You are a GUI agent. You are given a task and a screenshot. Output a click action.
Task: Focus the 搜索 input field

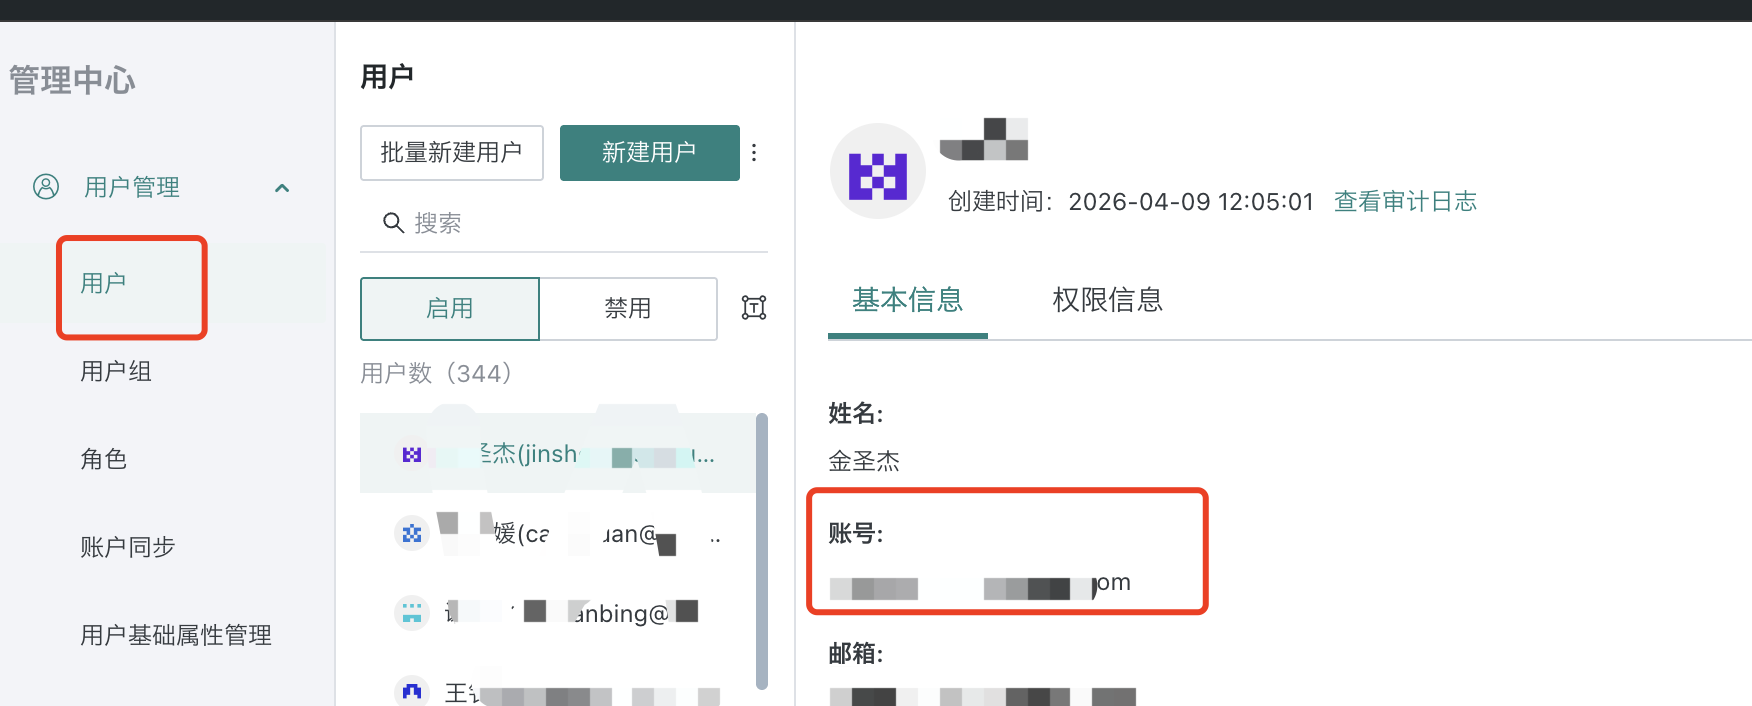pos(564,223)
